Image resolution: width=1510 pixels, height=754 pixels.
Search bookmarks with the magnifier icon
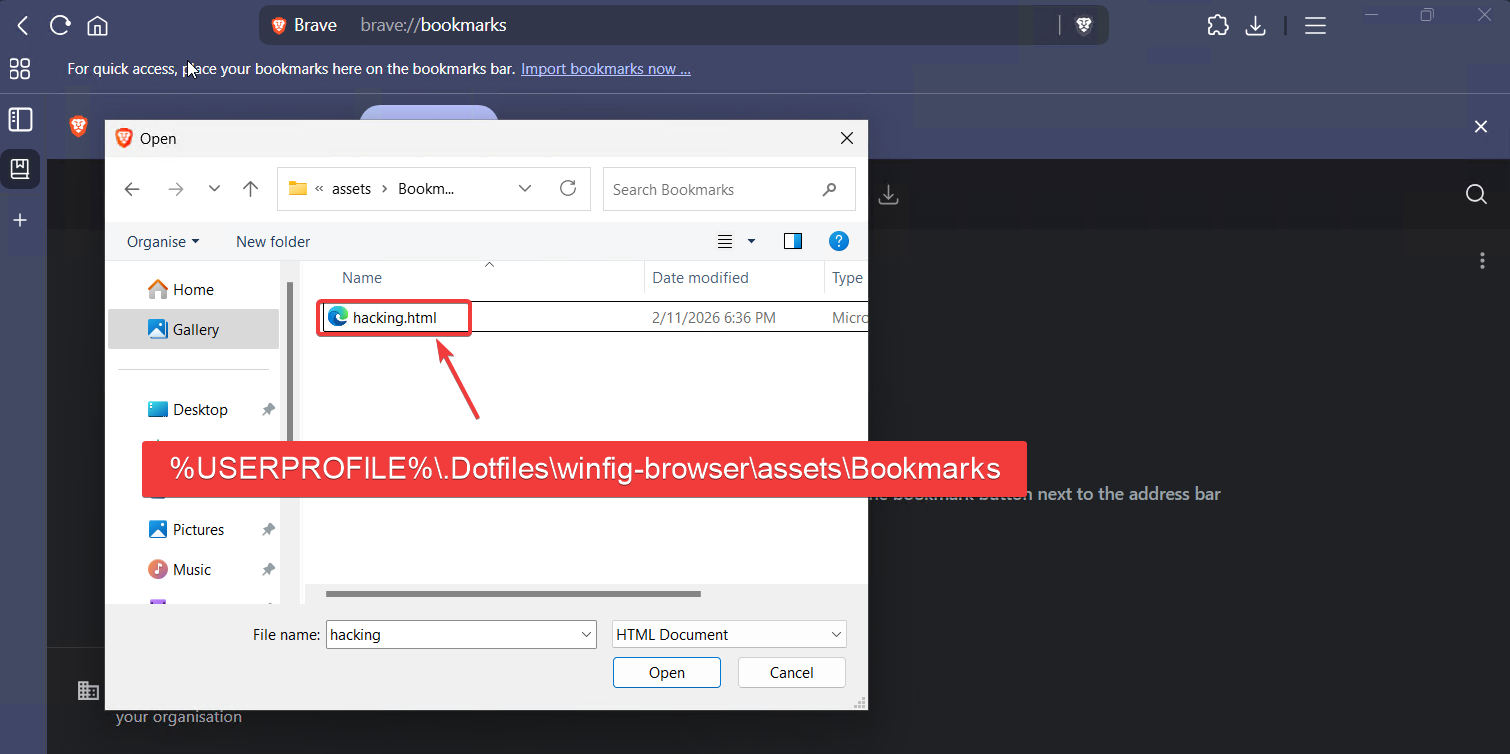[1476, 194]
